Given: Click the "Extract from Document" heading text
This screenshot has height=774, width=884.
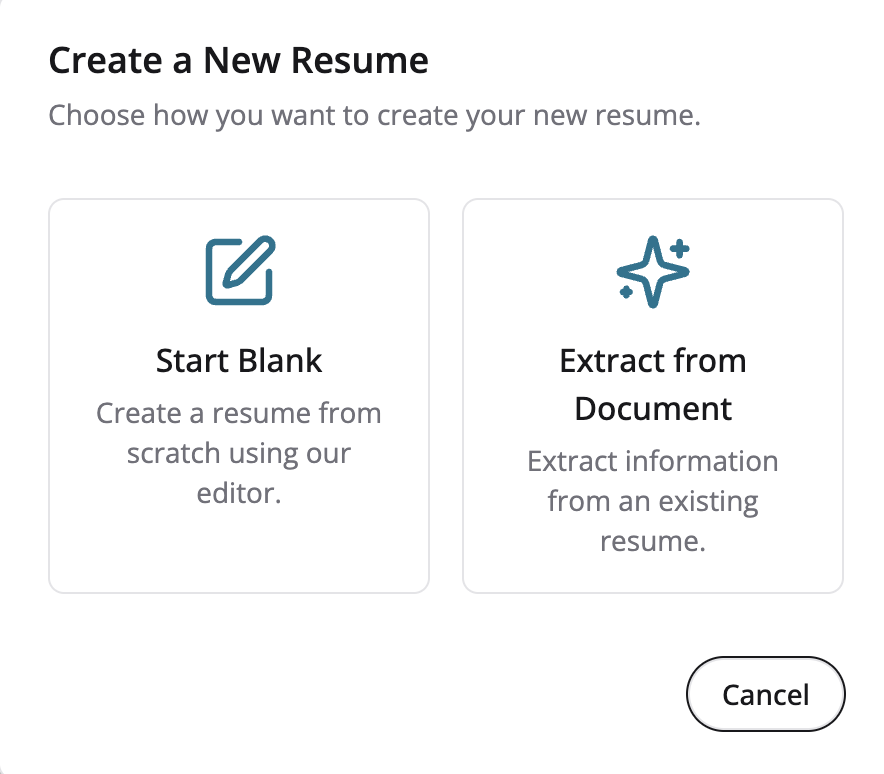Looking at the screenshot, I should [653, 384].
